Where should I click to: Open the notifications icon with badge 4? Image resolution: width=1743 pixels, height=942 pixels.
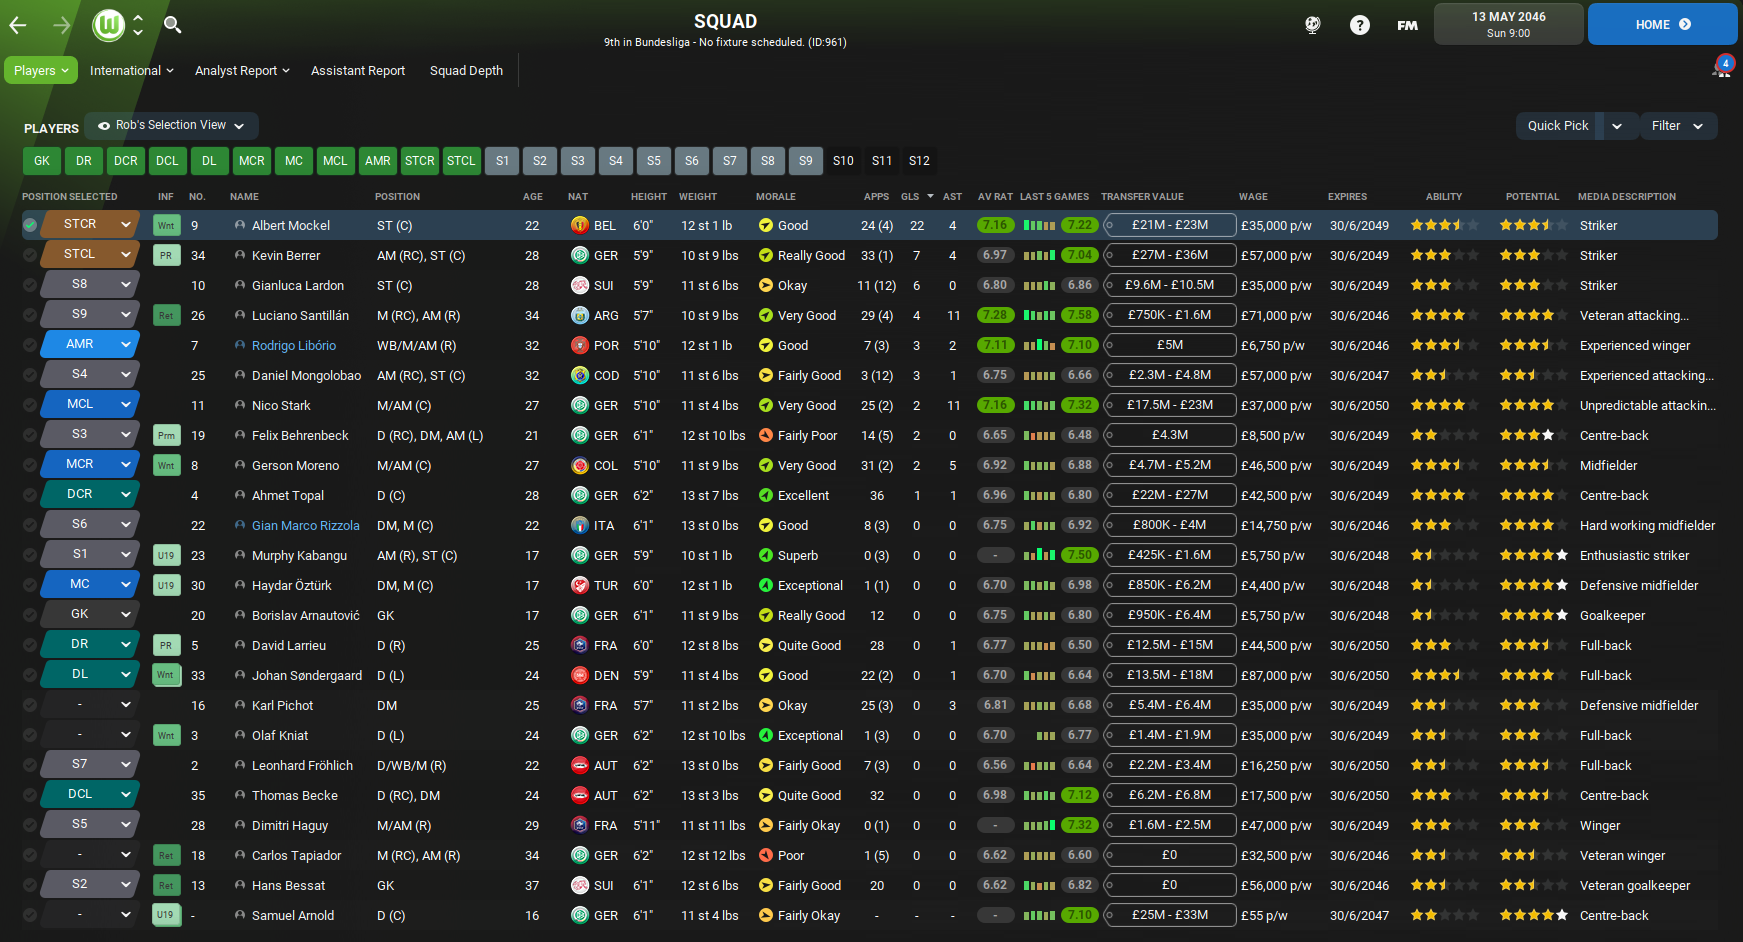tap(1721, 69)
